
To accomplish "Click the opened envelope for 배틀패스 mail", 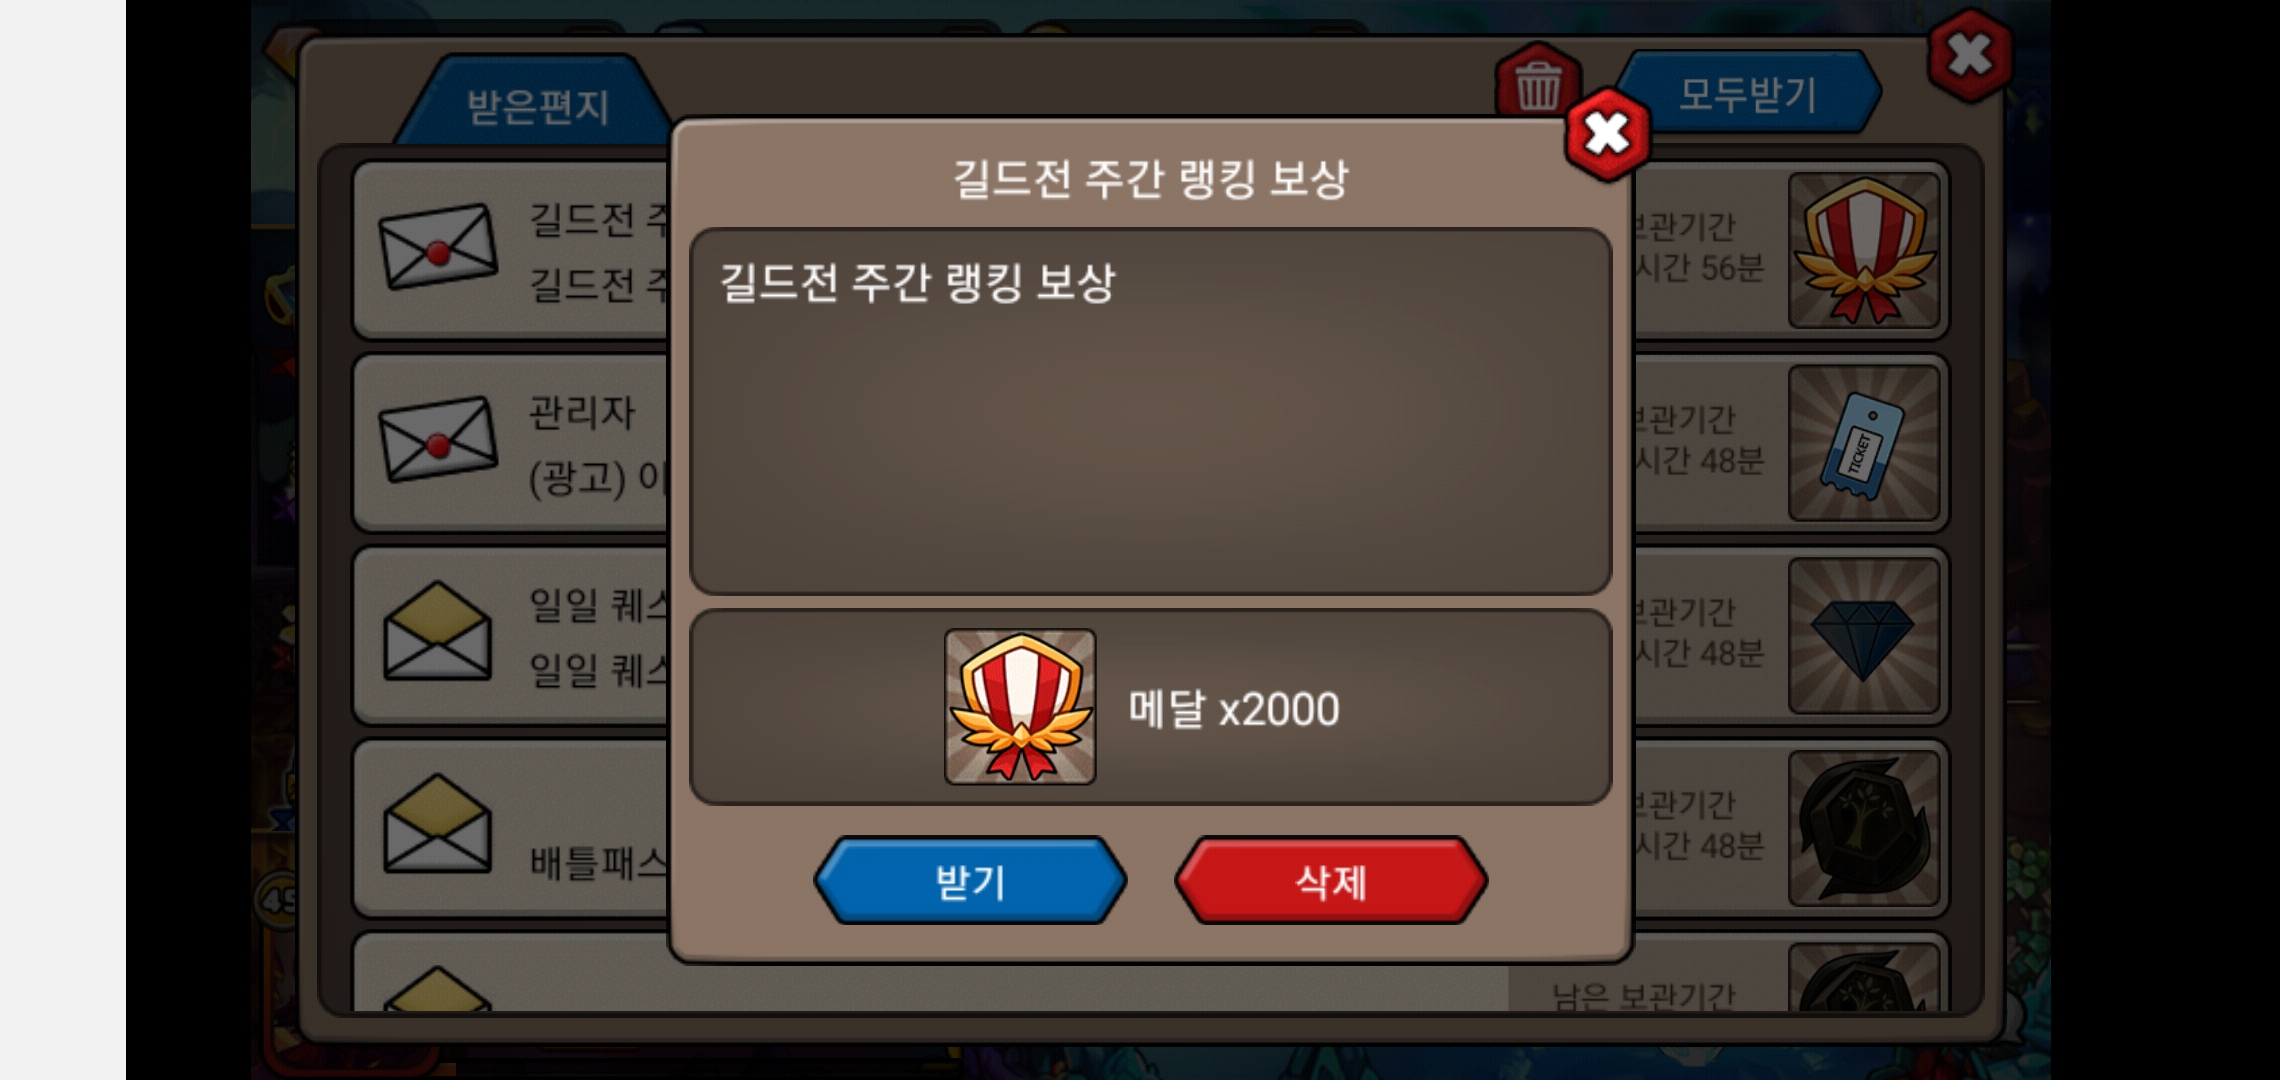I will 438,824.
